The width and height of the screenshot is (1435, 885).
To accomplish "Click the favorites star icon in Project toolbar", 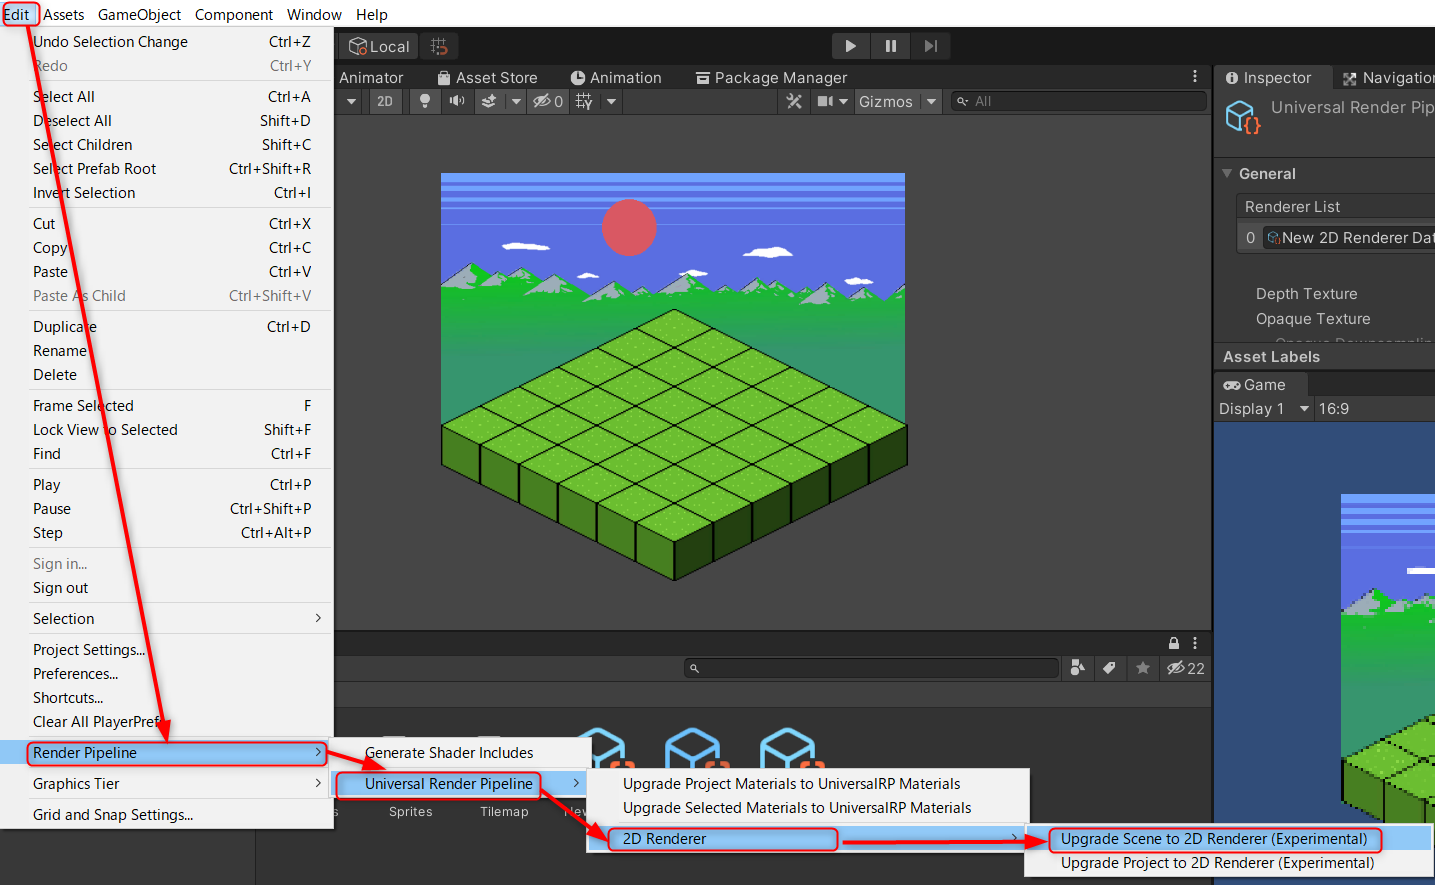I will point(1142,668).
